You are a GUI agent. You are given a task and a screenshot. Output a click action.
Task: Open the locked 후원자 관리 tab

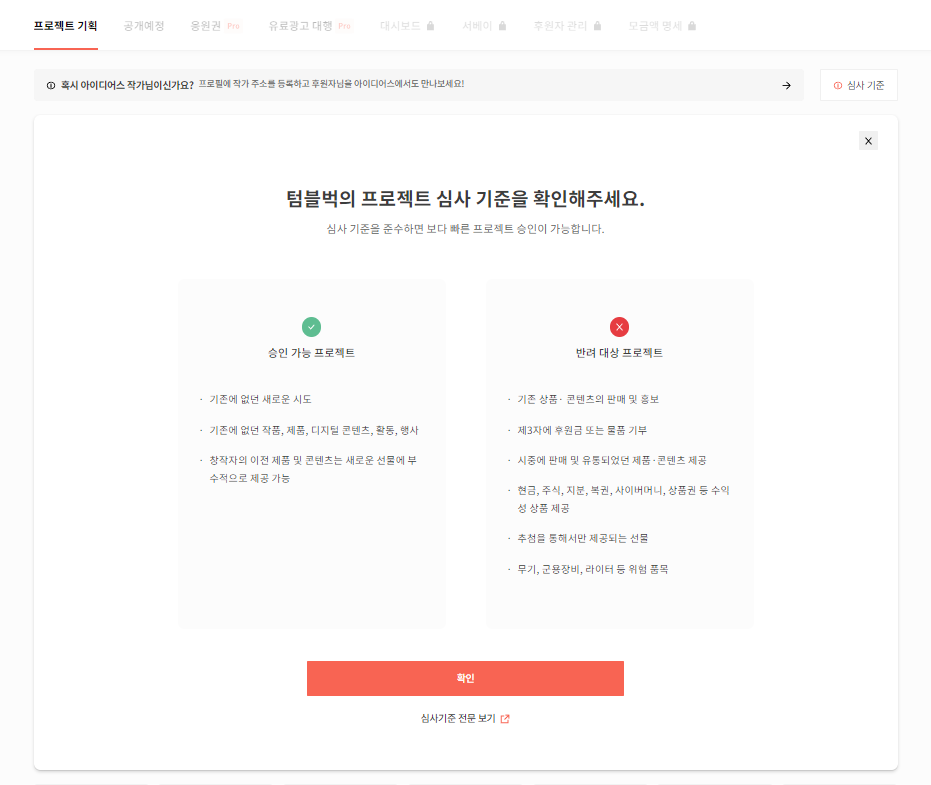pyautogui.click(x=567, y=26)
